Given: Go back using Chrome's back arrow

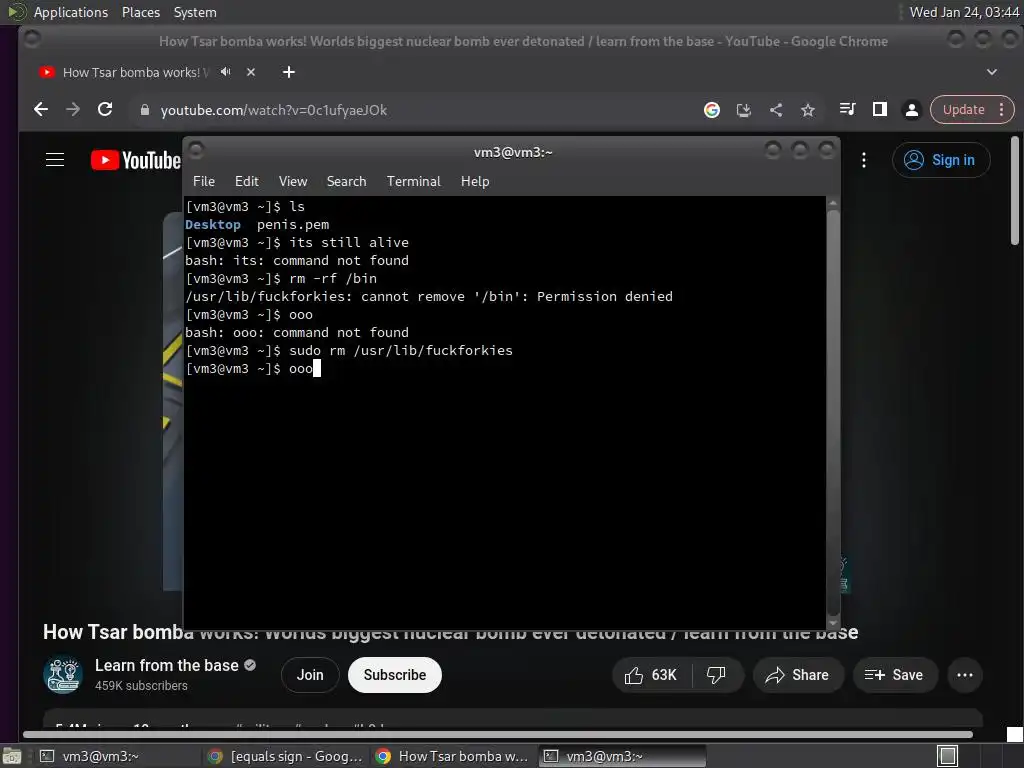Looking at the screenshot, I should coord(40,110).
